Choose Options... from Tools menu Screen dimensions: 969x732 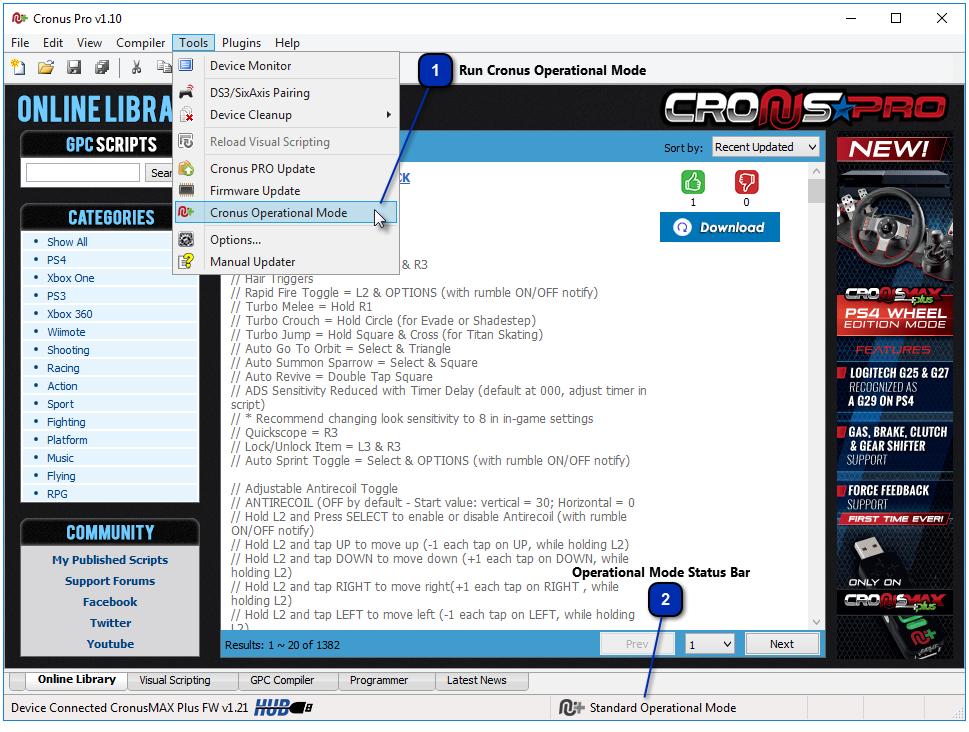[x=286, y=240]
